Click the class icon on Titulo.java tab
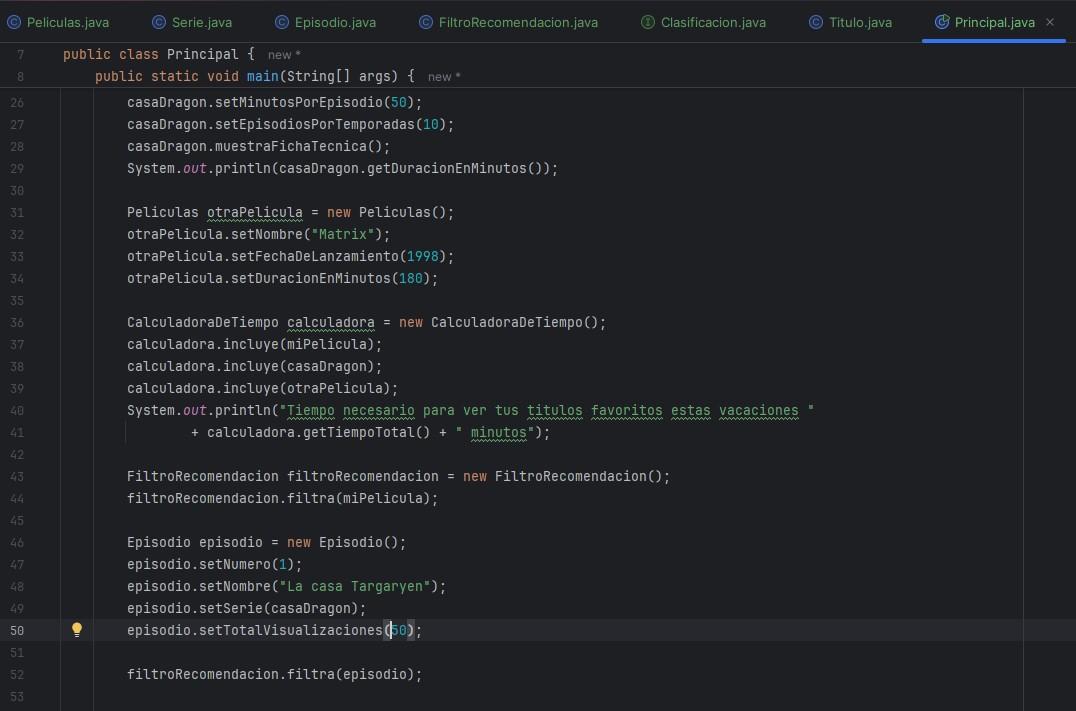The image size is (1076, 711). coord(815,22)
